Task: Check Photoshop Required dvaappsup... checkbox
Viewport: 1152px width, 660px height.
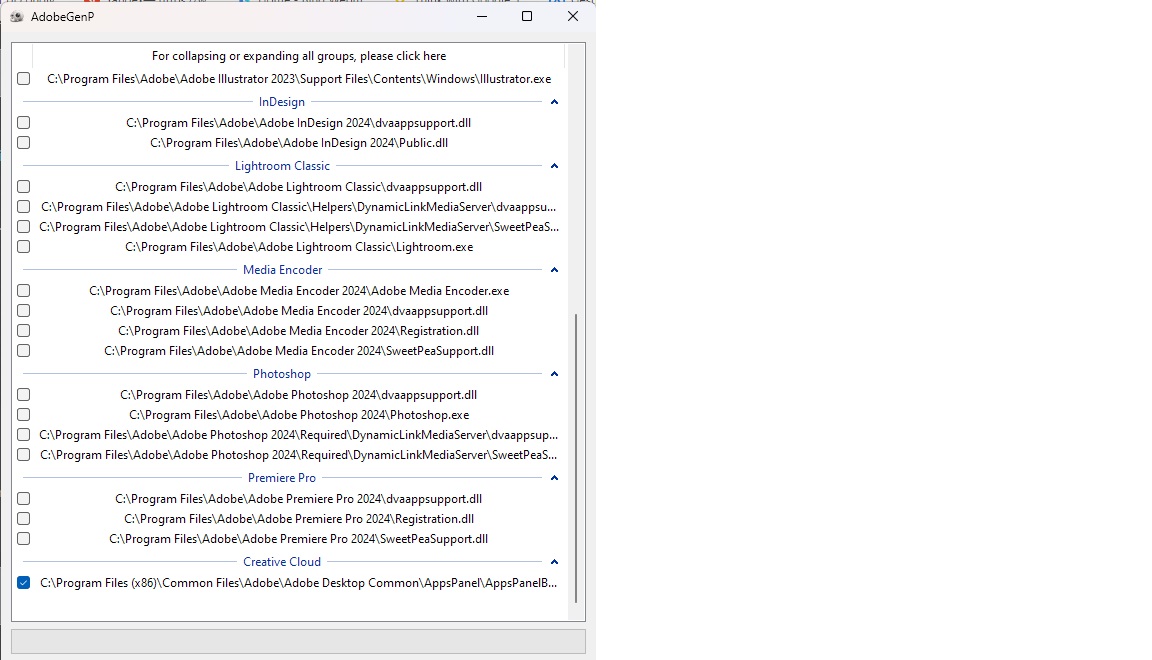Action: coord(24,434)
